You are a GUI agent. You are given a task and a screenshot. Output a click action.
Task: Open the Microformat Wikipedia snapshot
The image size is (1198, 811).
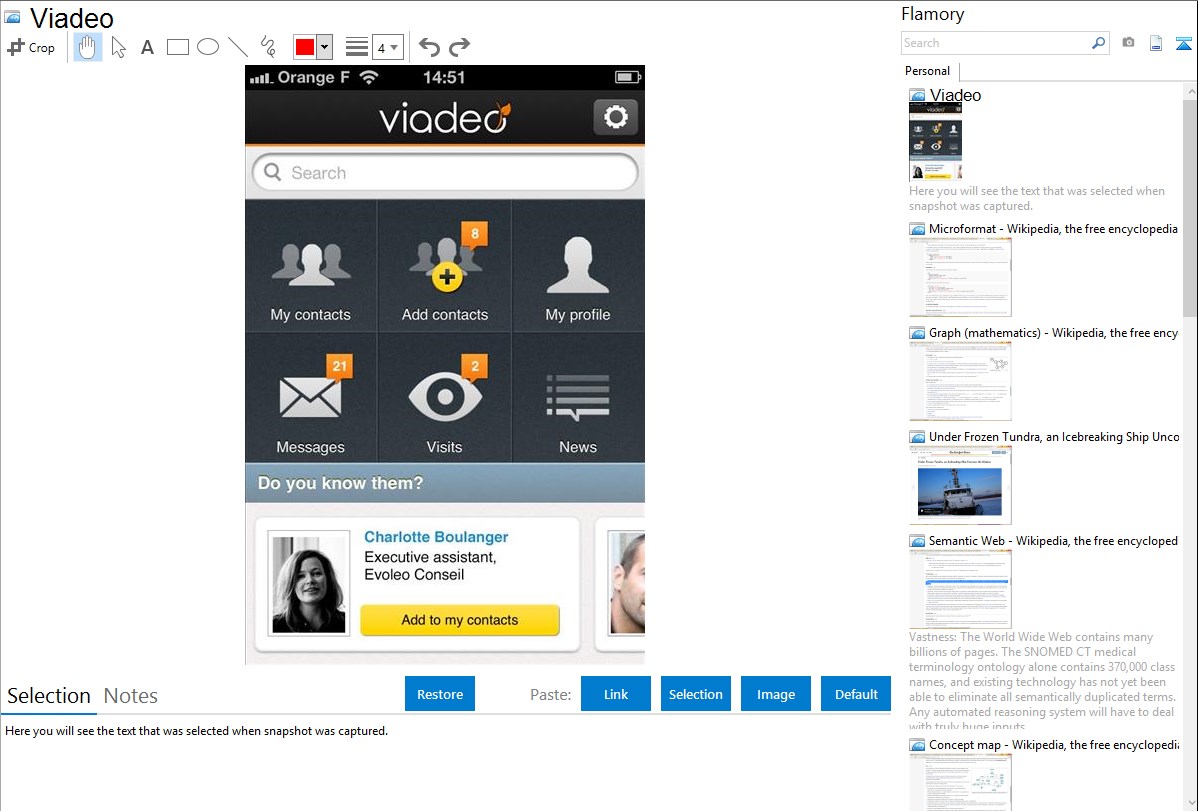tap(960, 277)
